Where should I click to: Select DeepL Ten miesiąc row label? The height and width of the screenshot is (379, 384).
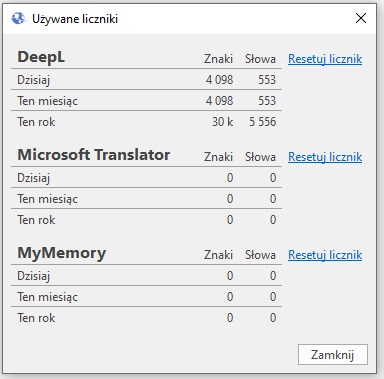tap(48, 101)
